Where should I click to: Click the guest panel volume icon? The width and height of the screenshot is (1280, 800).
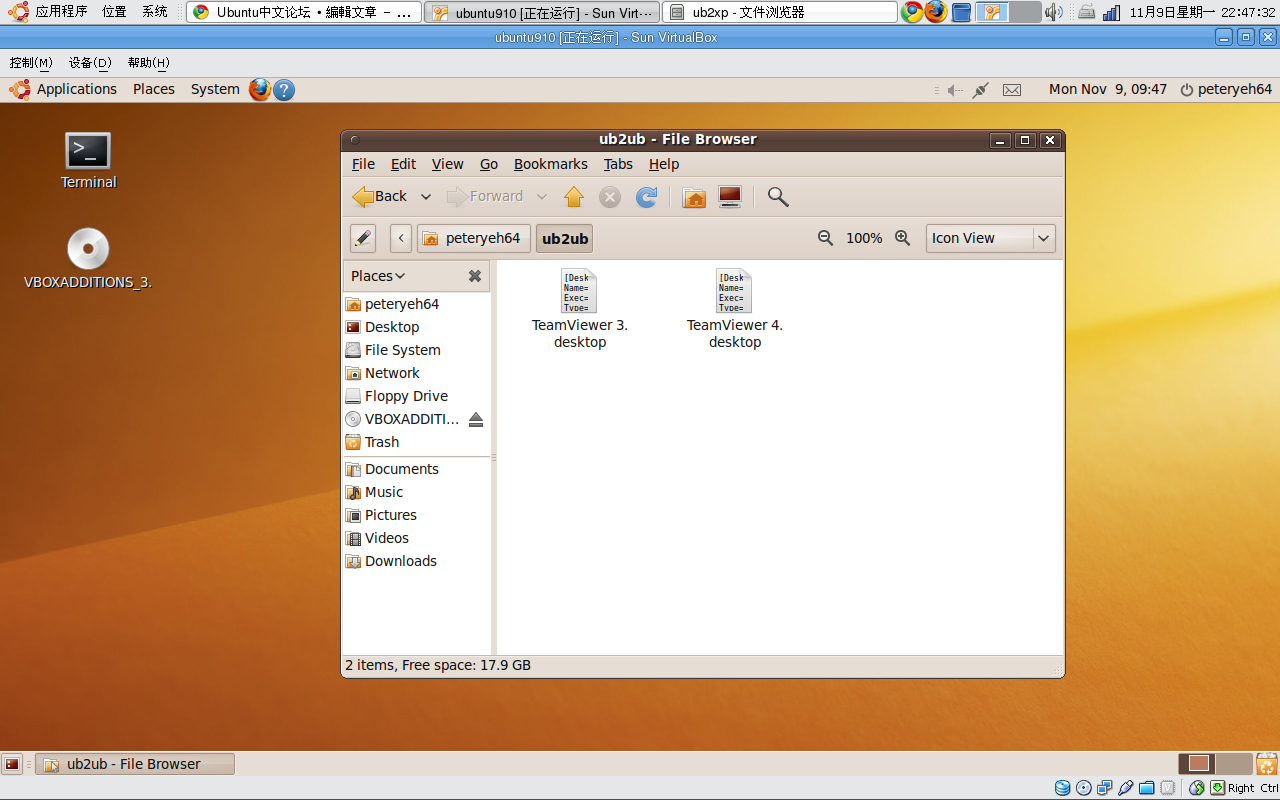pyautogui.click(x=955, y=90)
